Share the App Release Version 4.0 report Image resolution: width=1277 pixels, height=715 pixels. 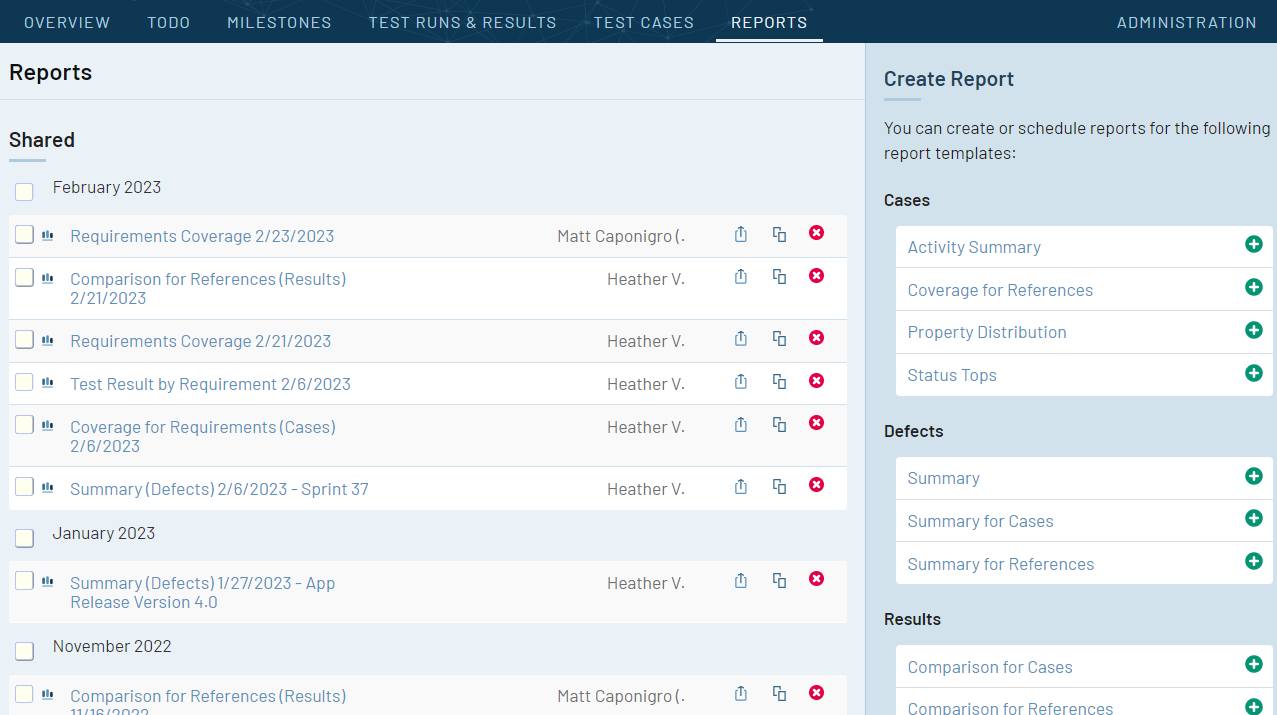[x=741, y=581]
